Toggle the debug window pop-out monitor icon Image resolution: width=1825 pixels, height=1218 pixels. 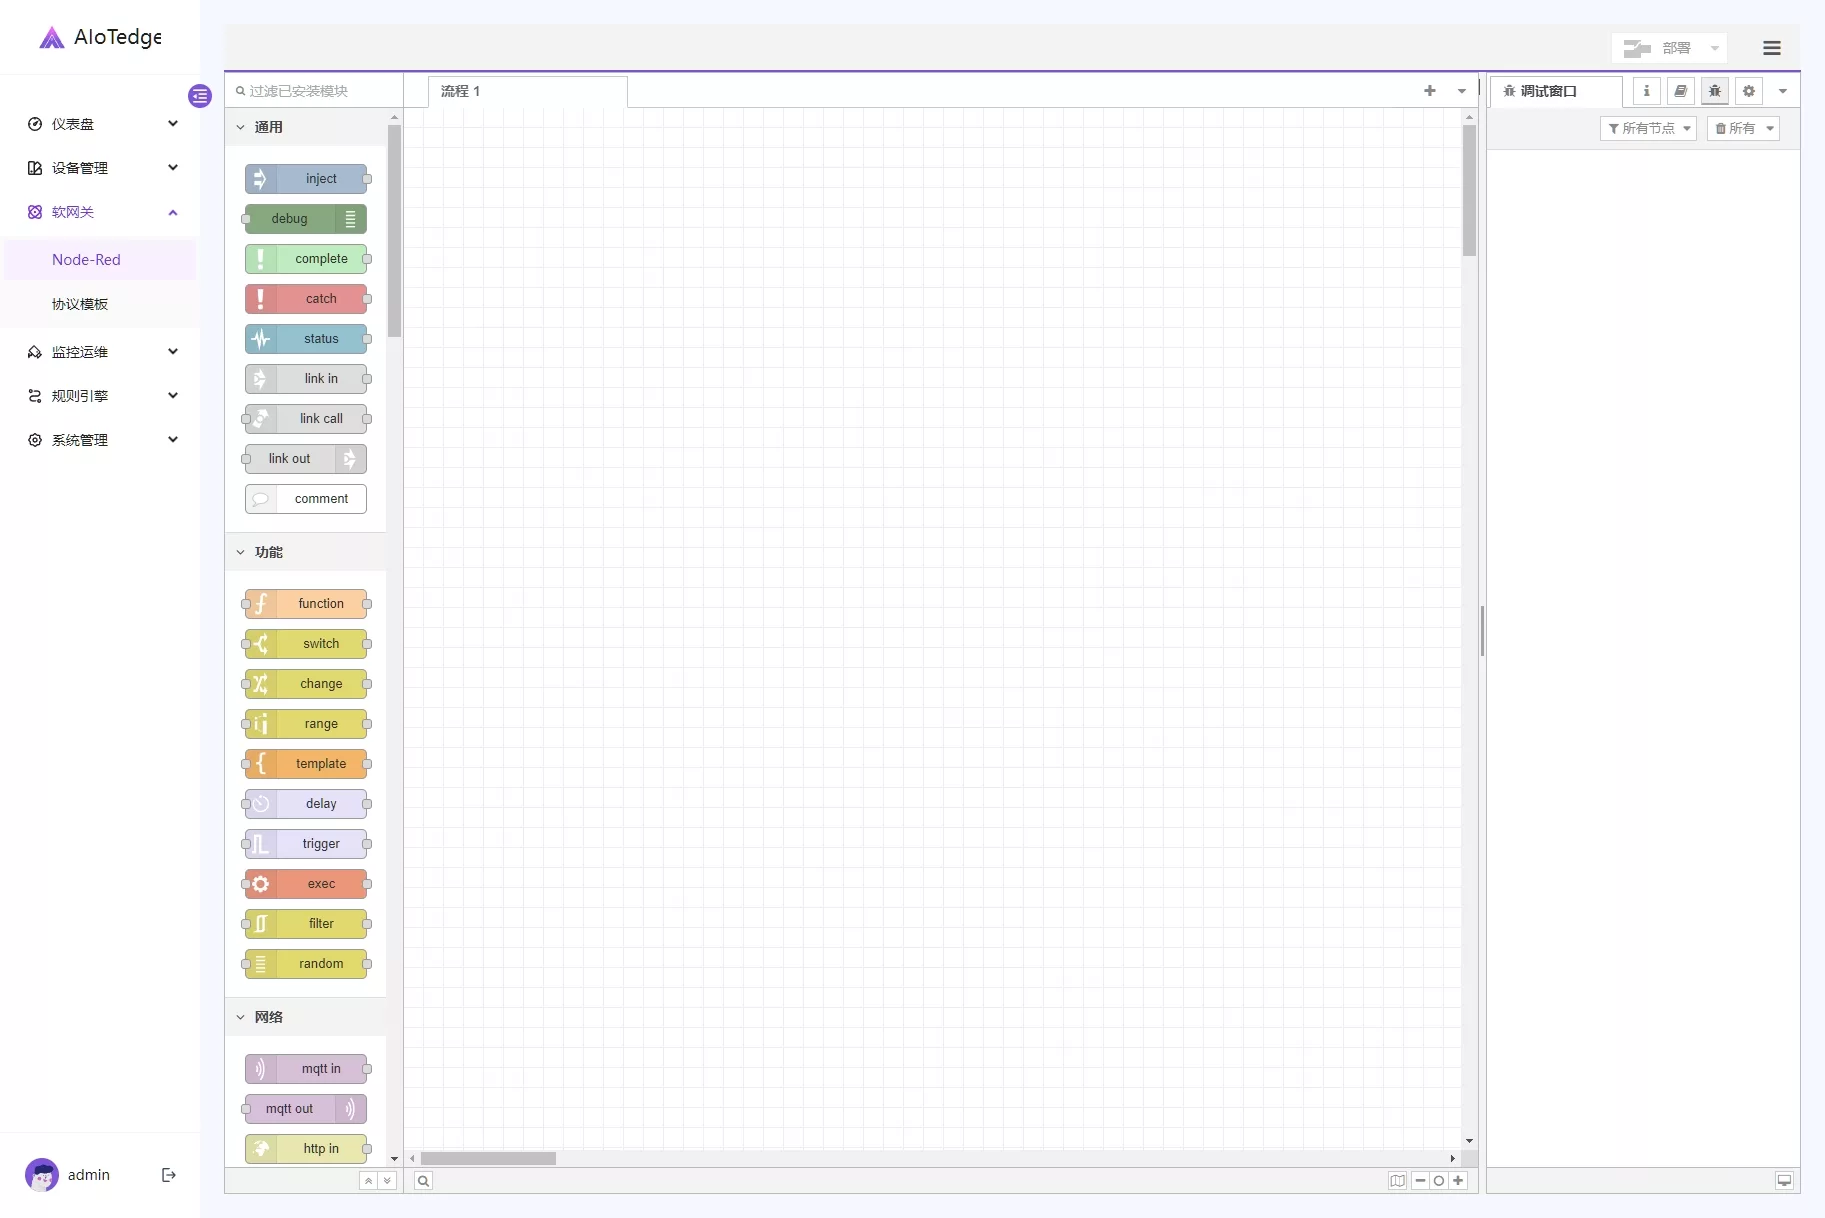(1783, 1181)
